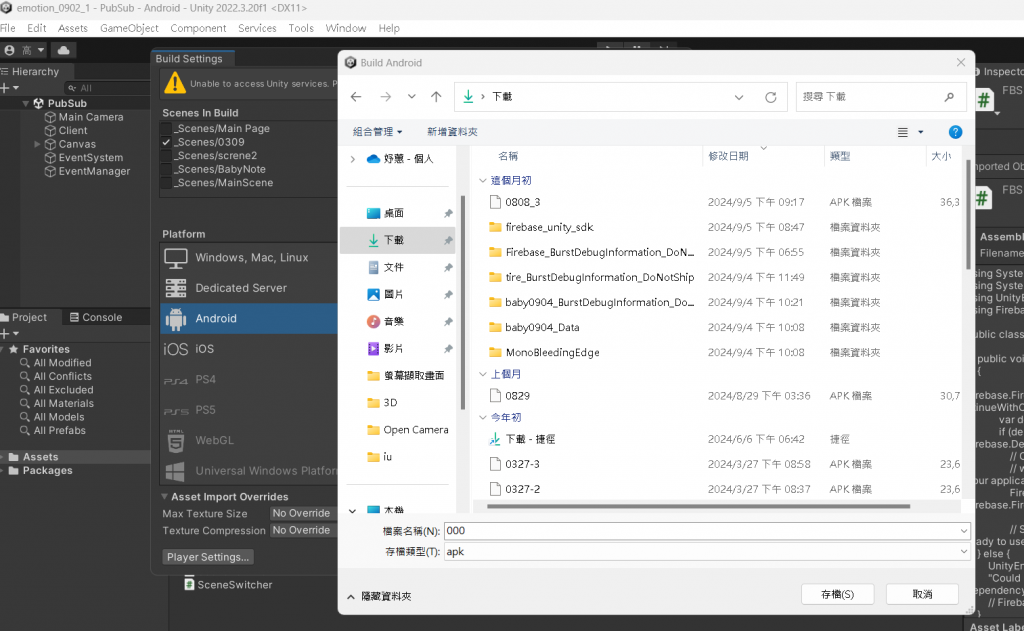Screen dimensions: 1024x631
Task: Open the Unity cloud services icon
Action: [x=63, y=50]
